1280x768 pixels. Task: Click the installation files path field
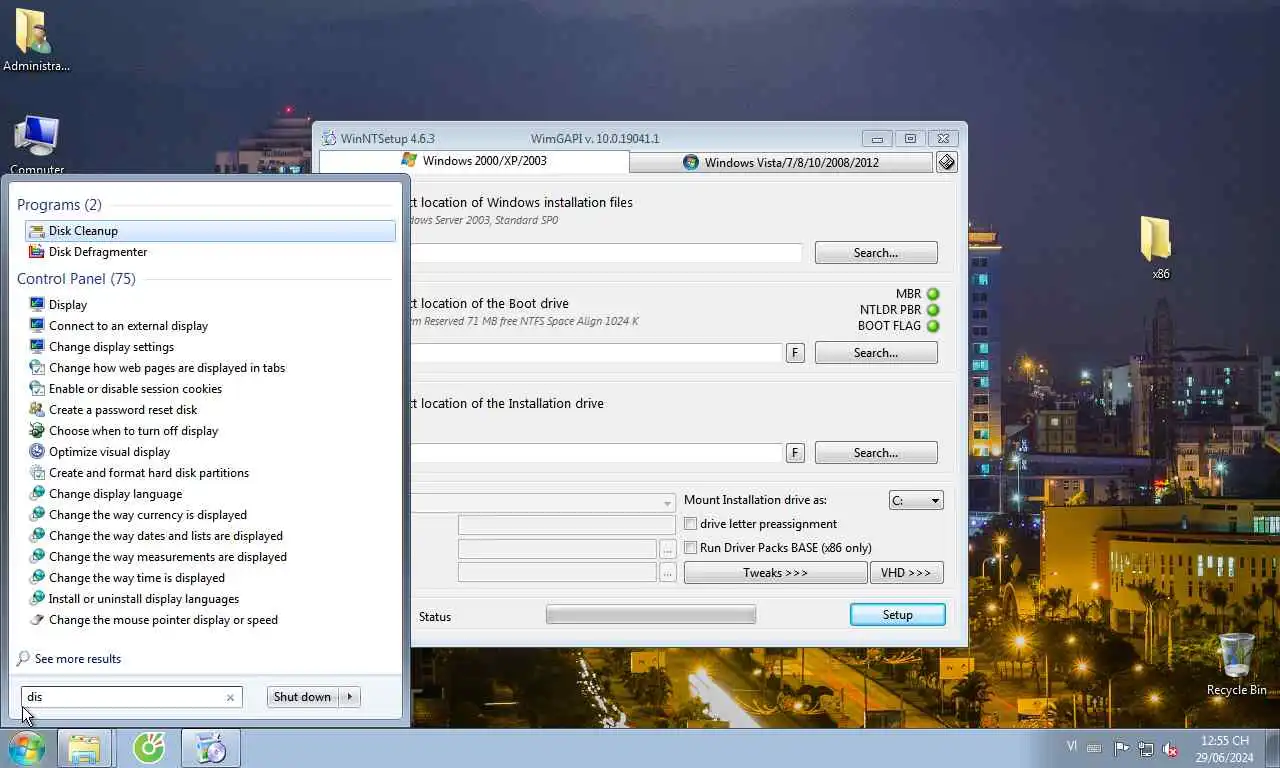coord(605,253)
